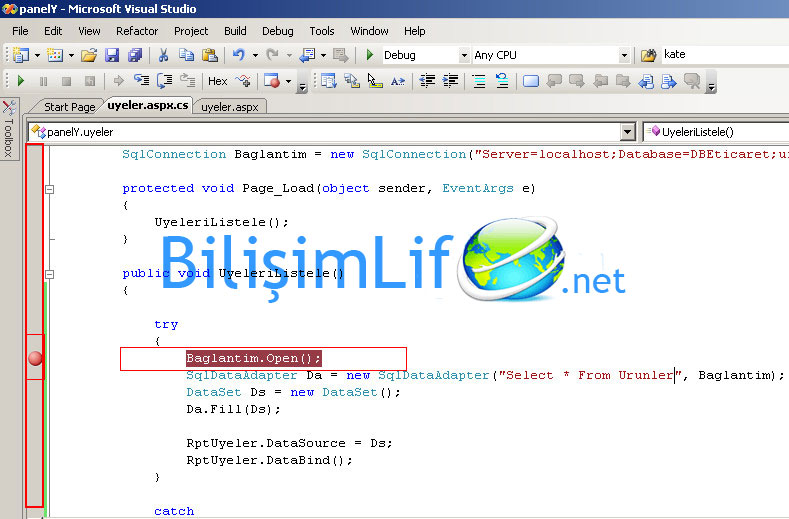Click the Add New Item toolbar icon
The width and height of the screenshot is (789, 519).
[55, 55]
